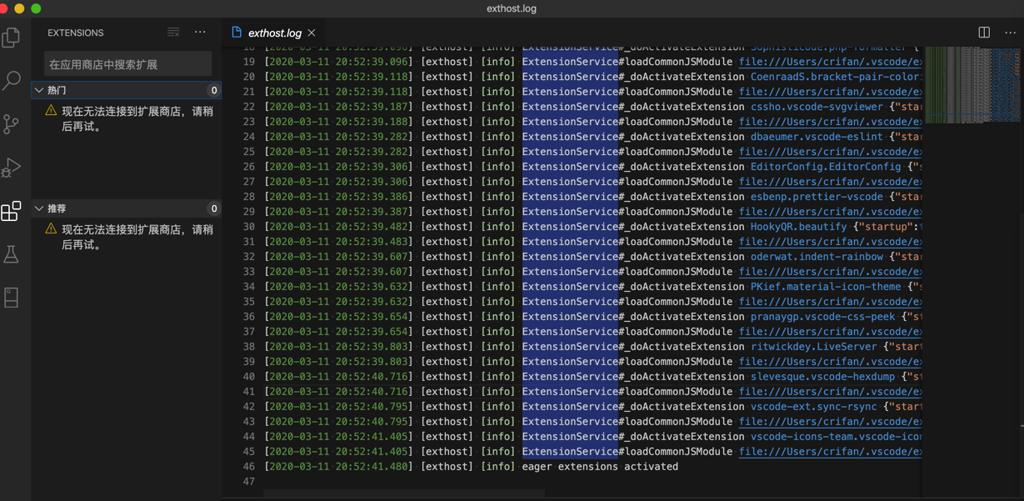Click the 热门 section count badge
This screenshot has height=501, width=1024.
pos(214,90)
